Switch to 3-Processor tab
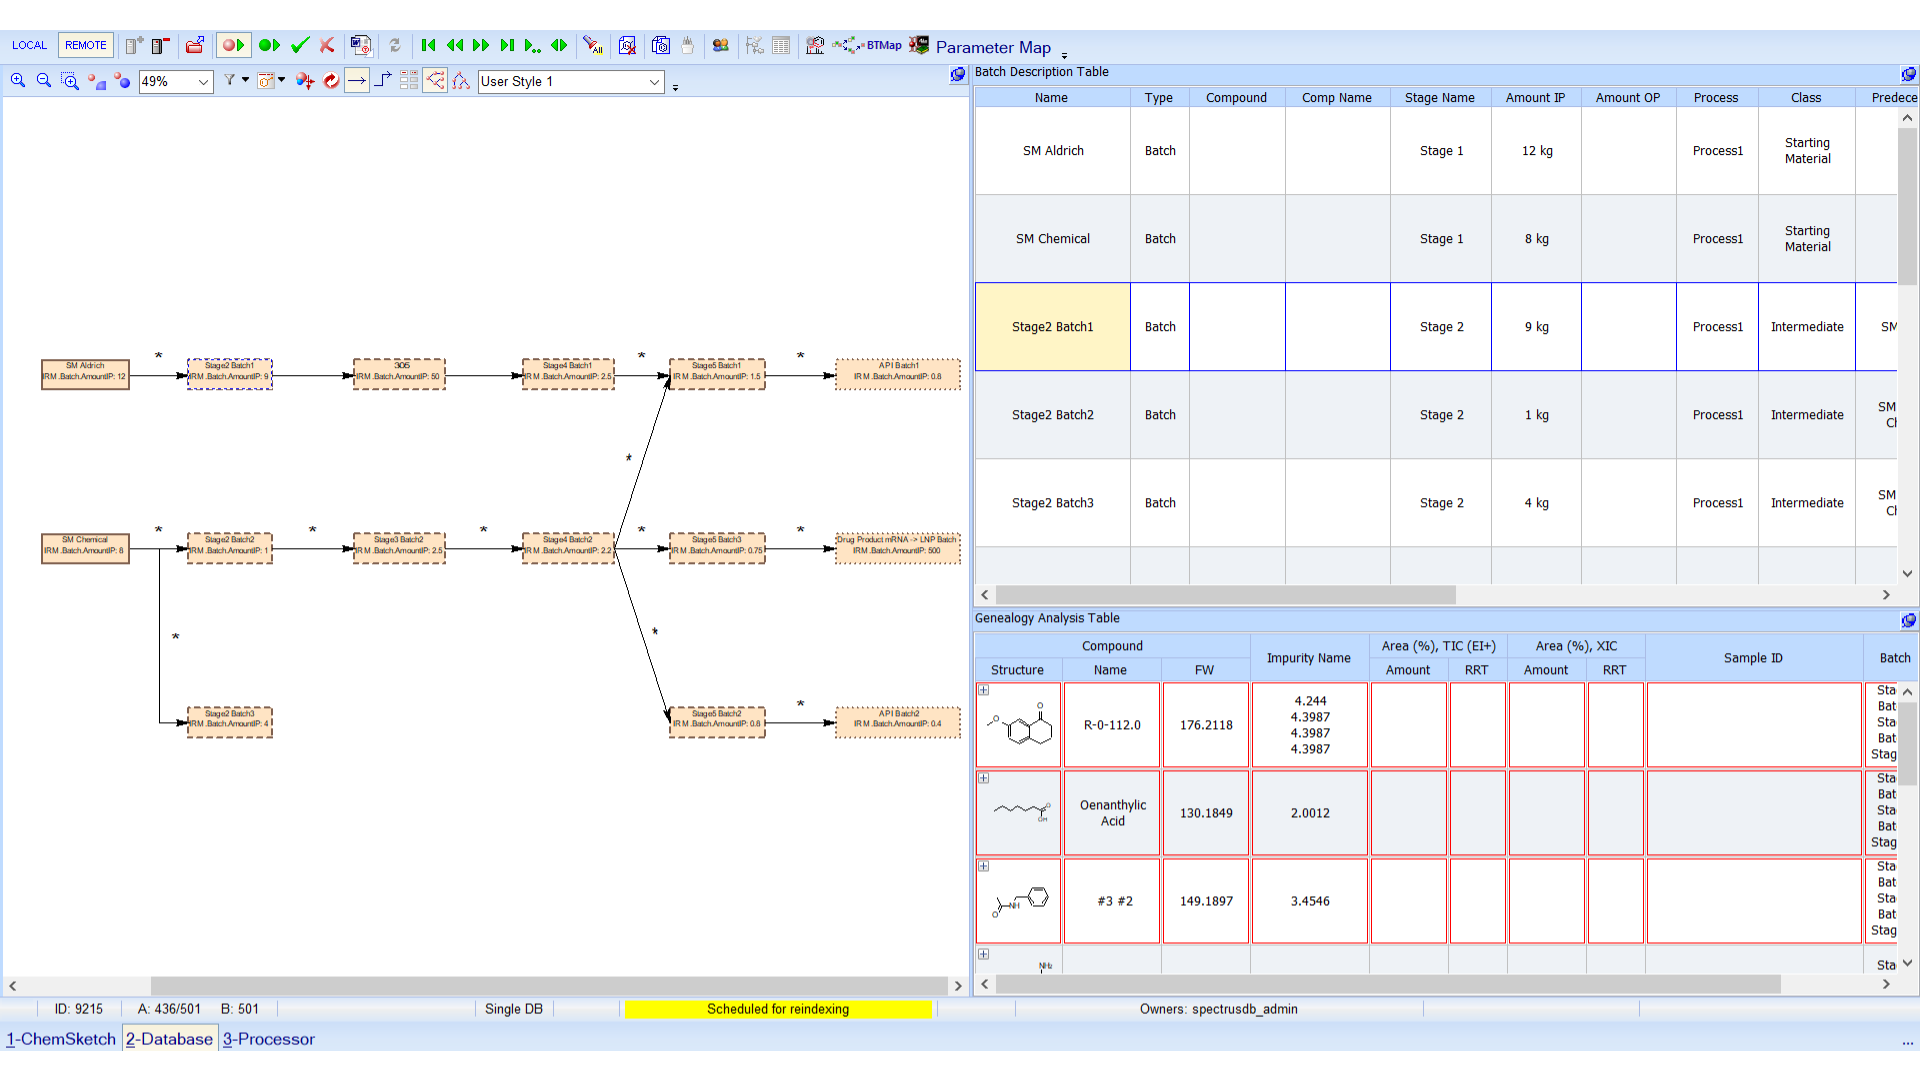This screenshot has width=1920, height=1080. click(x=269, y=1039)
